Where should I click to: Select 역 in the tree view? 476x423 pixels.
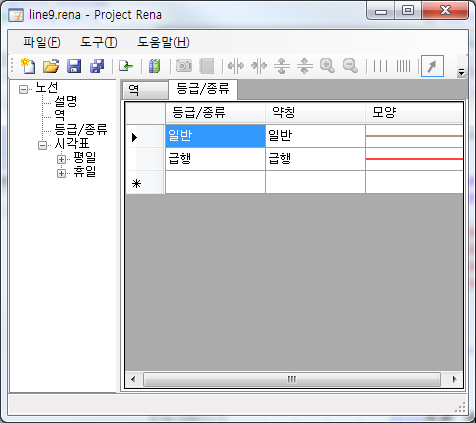pos(60,115)
